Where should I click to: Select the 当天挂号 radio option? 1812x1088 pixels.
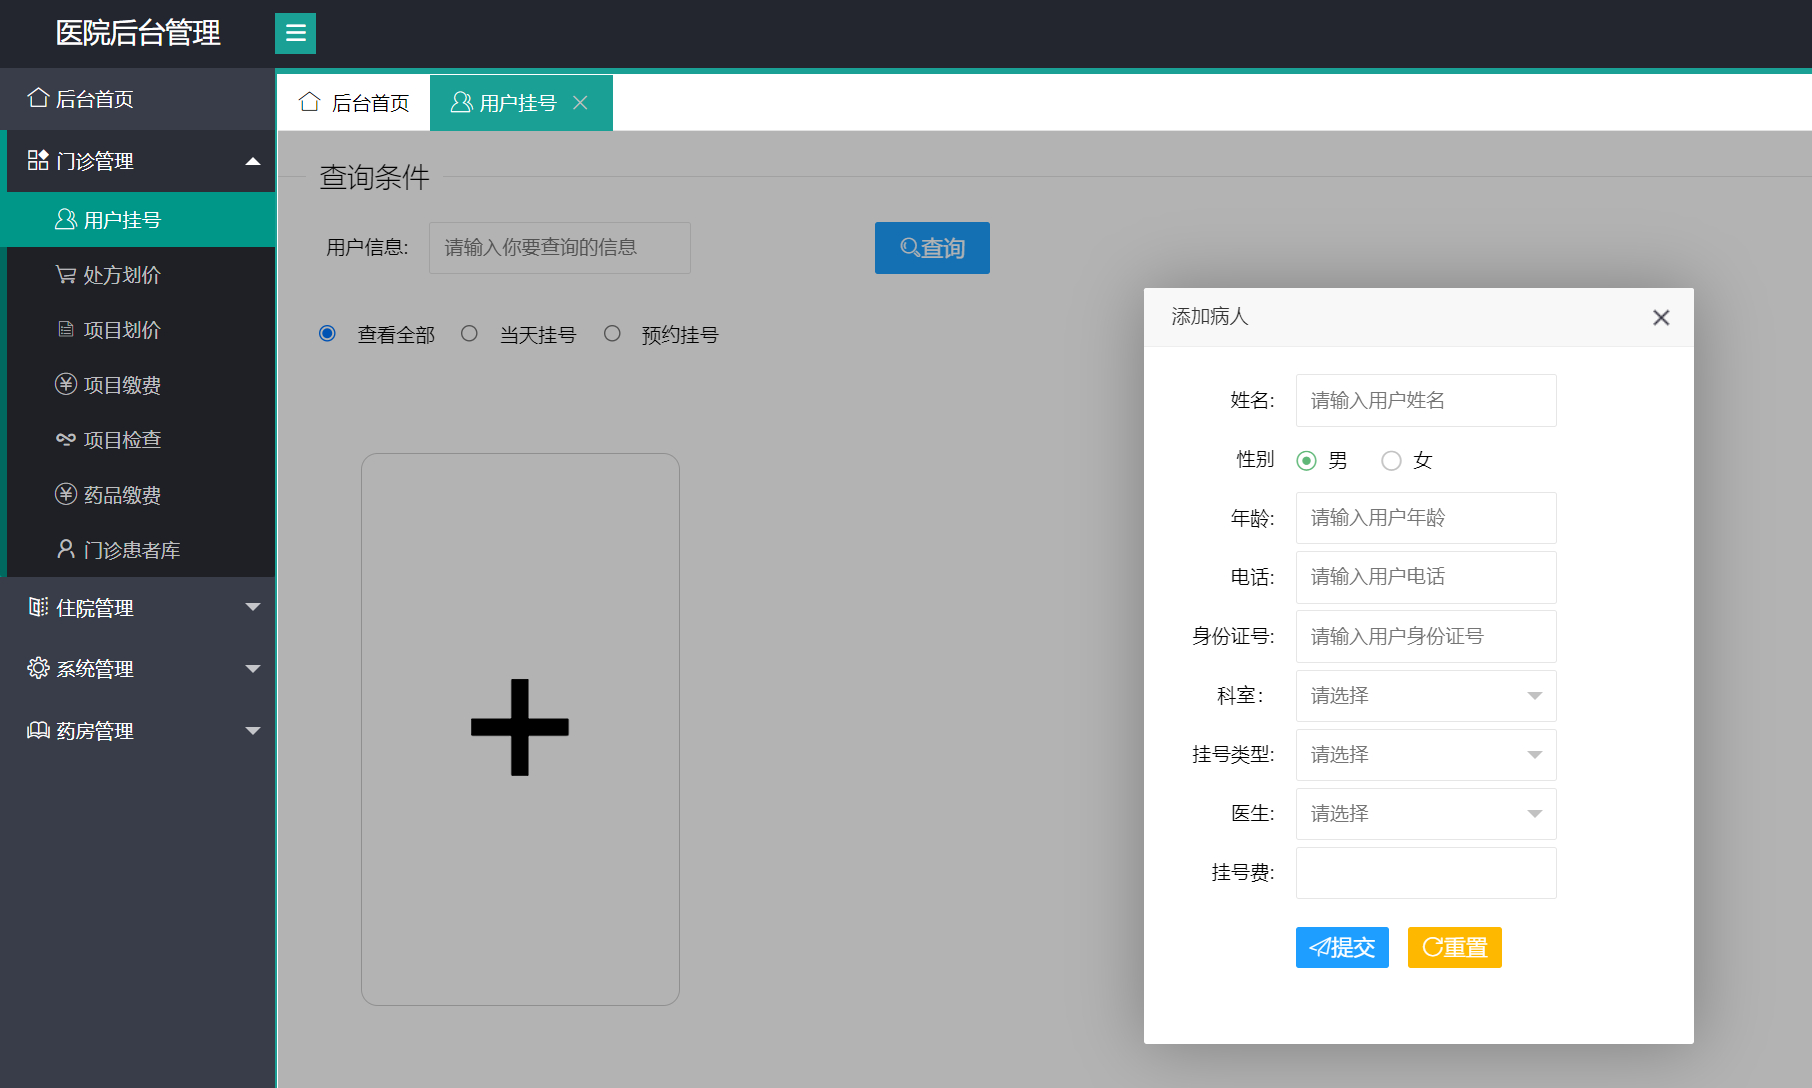point(469,333)
